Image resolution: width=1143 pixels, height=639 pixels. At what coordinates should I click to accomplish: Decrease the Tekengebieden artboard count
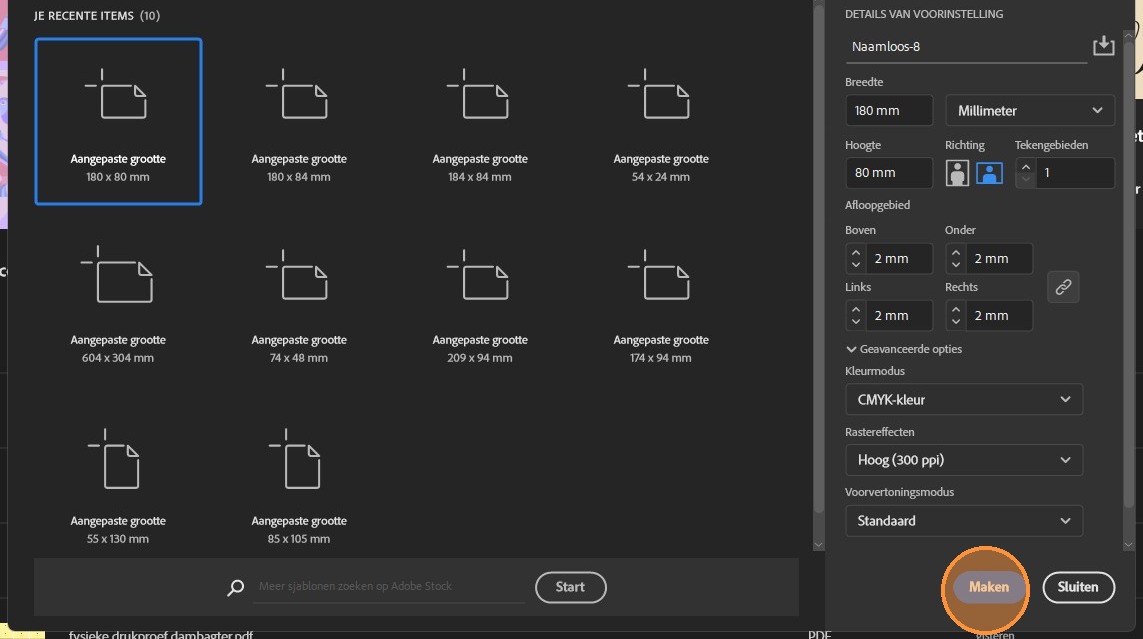pyautogui.click(x=1026, y=179)
